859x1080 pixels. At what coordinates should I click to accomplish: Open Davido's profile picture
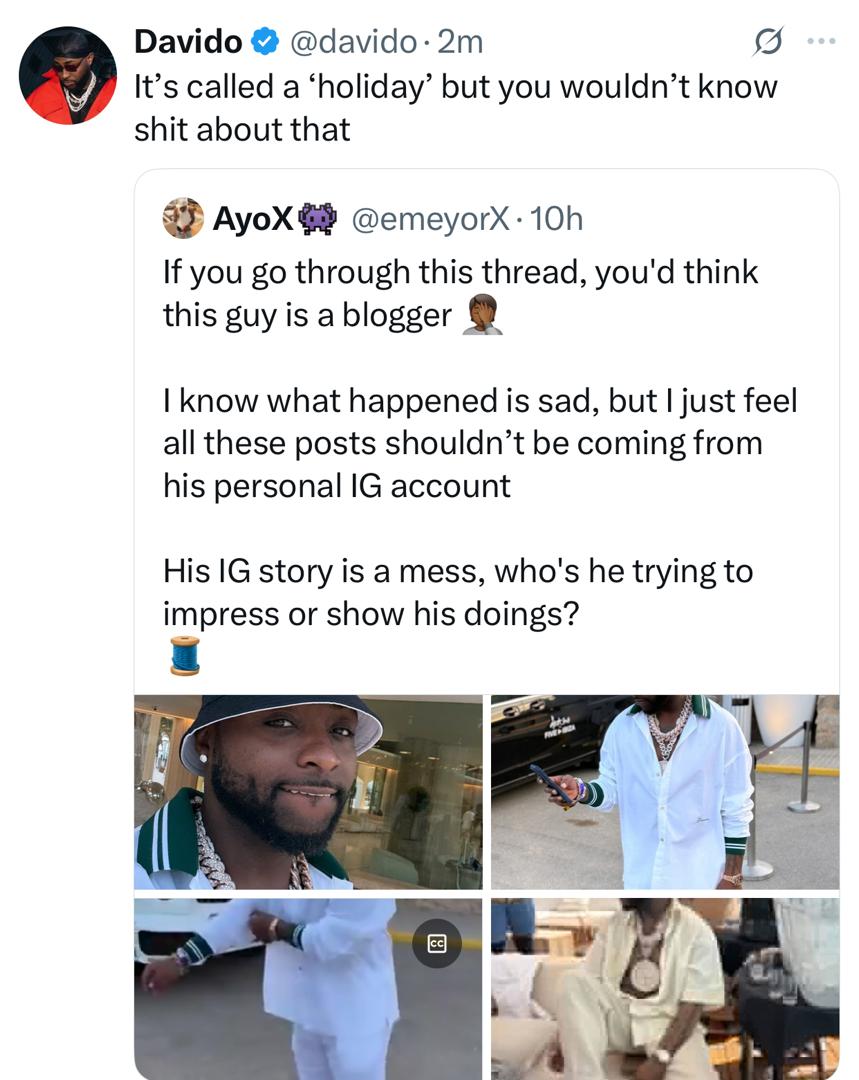click(x=69, y=77)
